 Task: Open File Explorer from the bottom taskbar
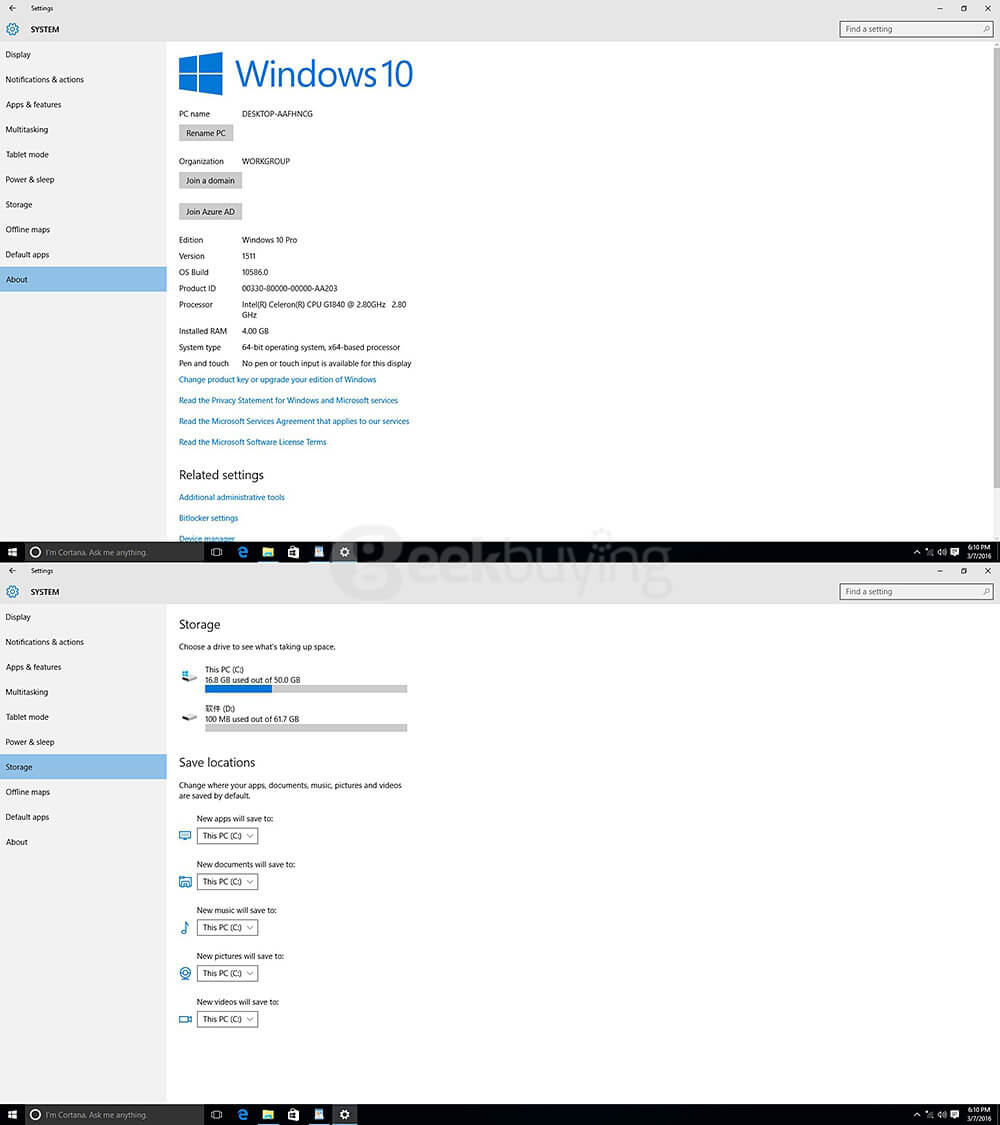[x=268, y=1114]
